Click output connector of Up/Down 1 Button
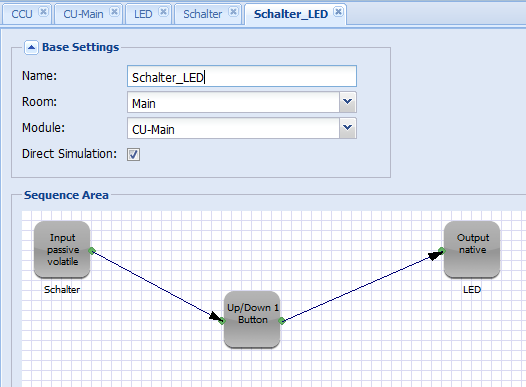This screenshot has width=526, height=387. [282, 321]
